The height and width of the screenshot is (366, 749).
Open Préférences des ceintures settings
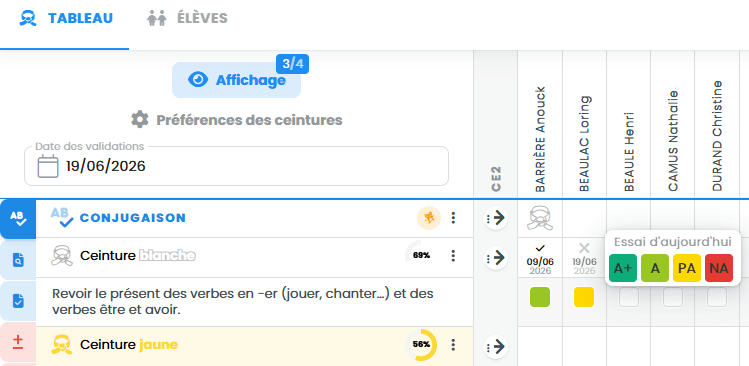[236, 119]
